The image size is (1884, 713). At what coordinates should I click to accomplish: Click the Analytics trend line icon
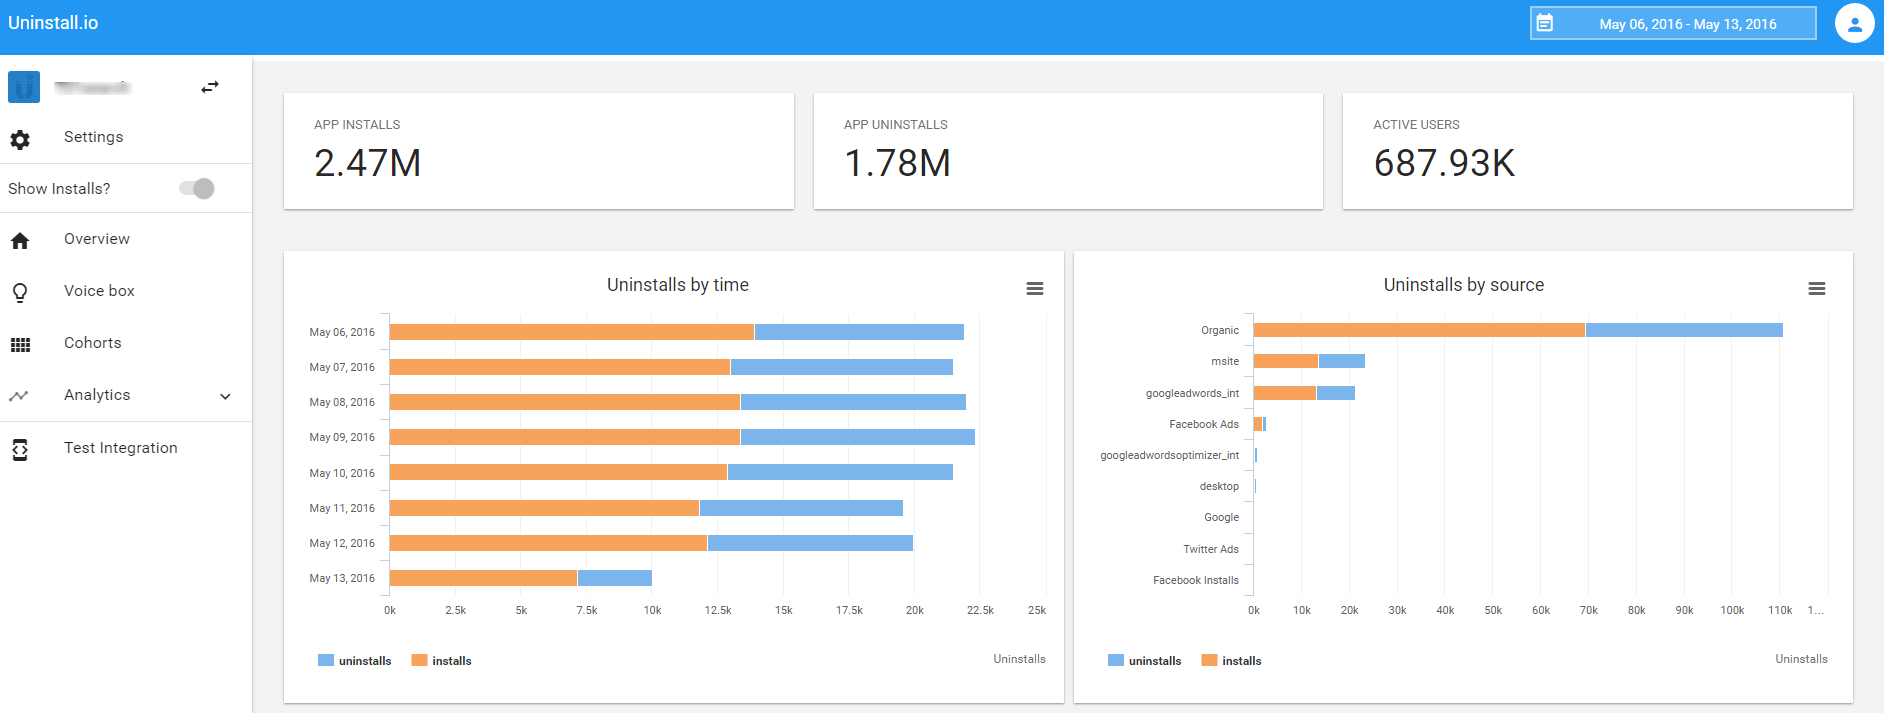[x=19, y=396]
